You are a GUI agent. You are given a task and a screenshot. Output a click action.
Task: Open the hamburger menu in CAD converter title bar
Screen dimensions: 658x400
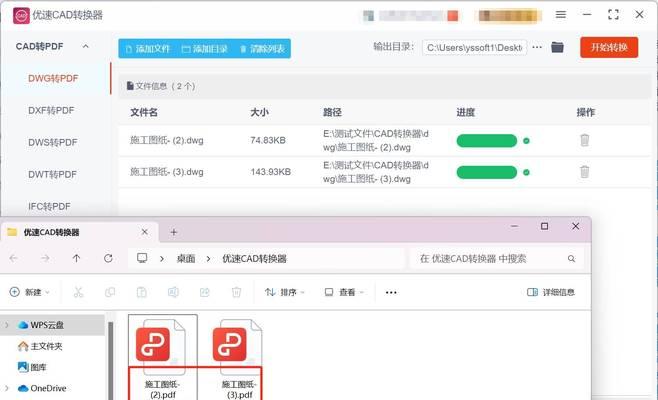point(561,15)
